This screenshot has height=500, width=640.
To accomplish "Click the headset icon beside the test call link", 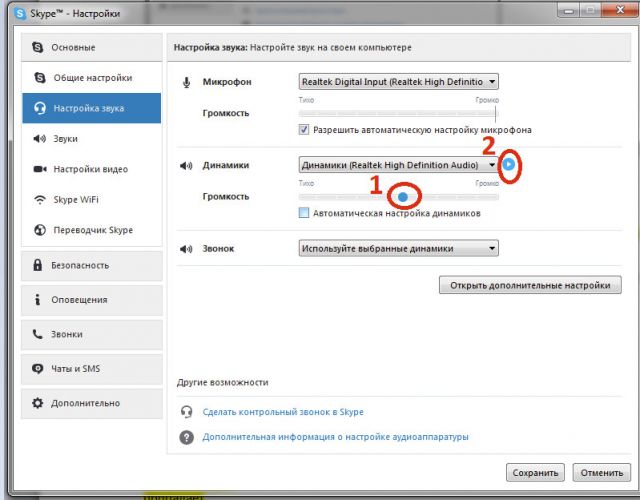I will [x=187, y=412].
